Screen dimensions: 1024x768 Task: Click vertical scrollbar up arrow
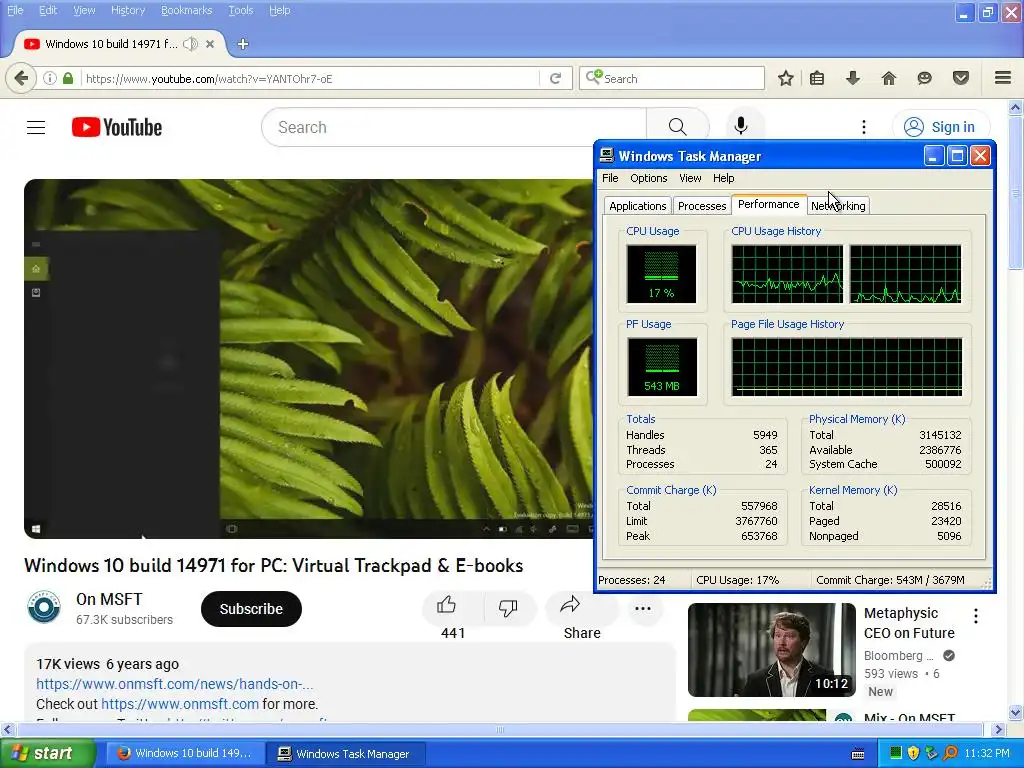point(1016,107)
